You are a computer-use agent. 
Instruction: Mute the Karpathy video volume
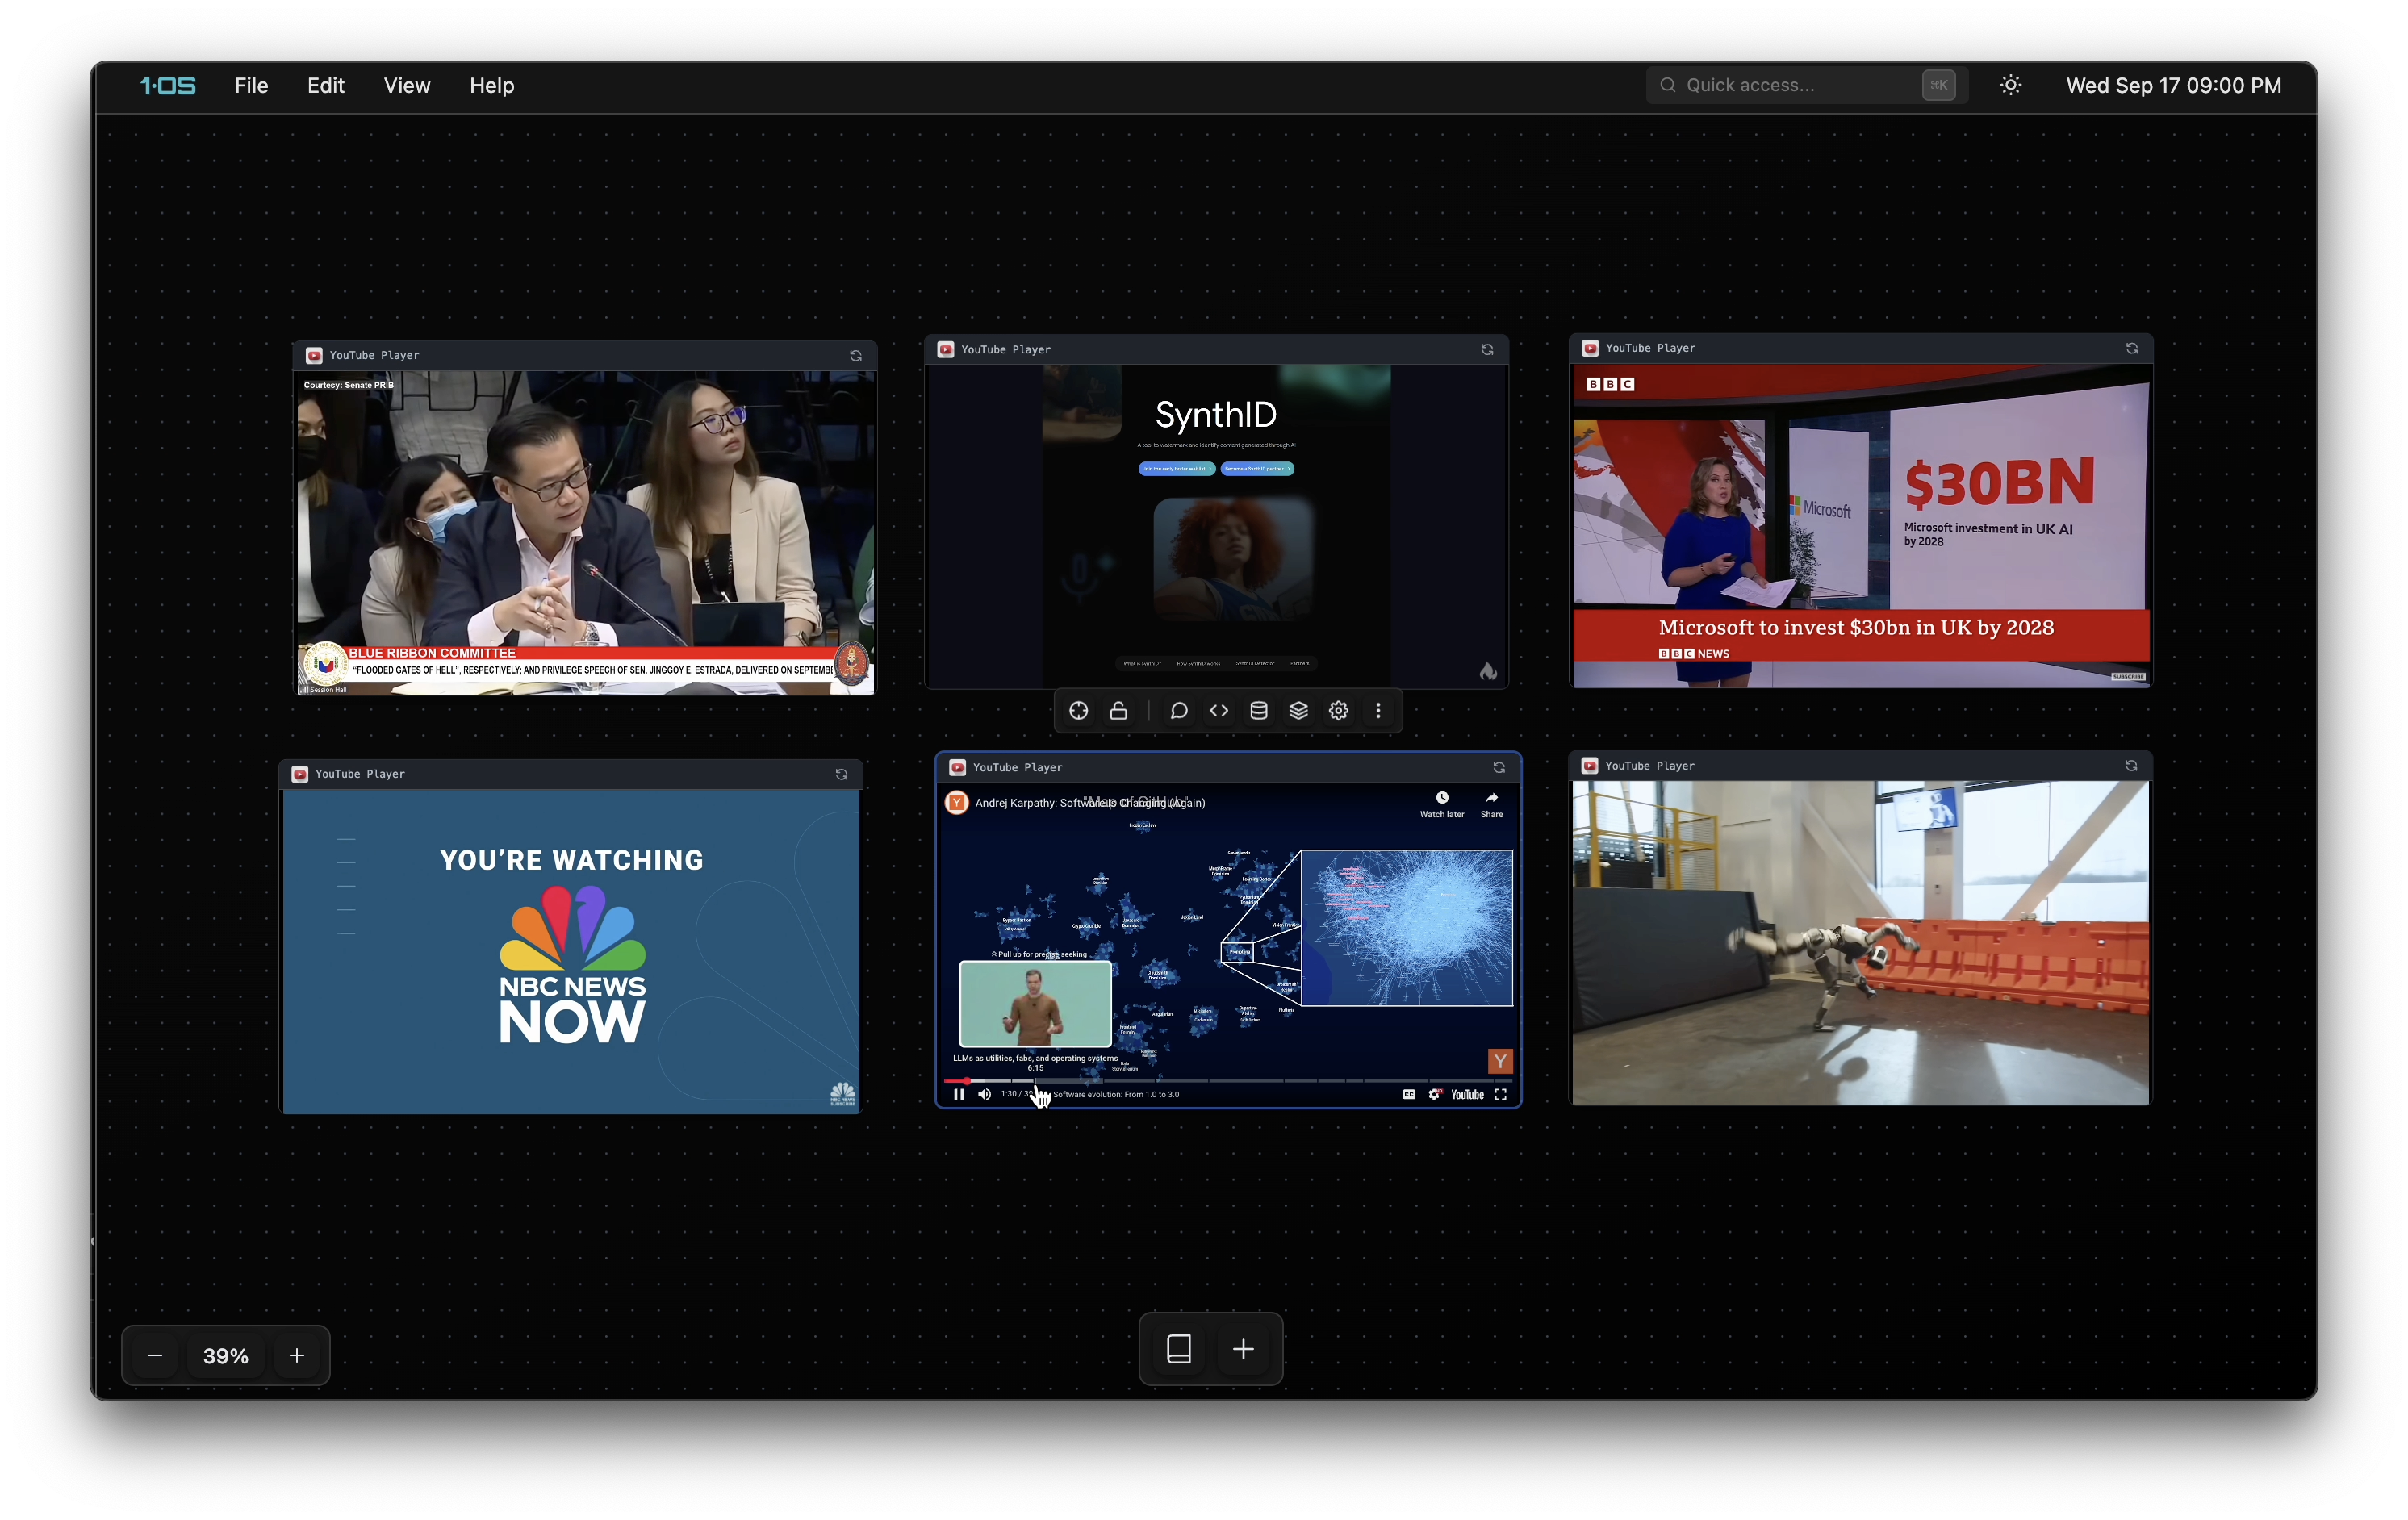coord(984,1094)
